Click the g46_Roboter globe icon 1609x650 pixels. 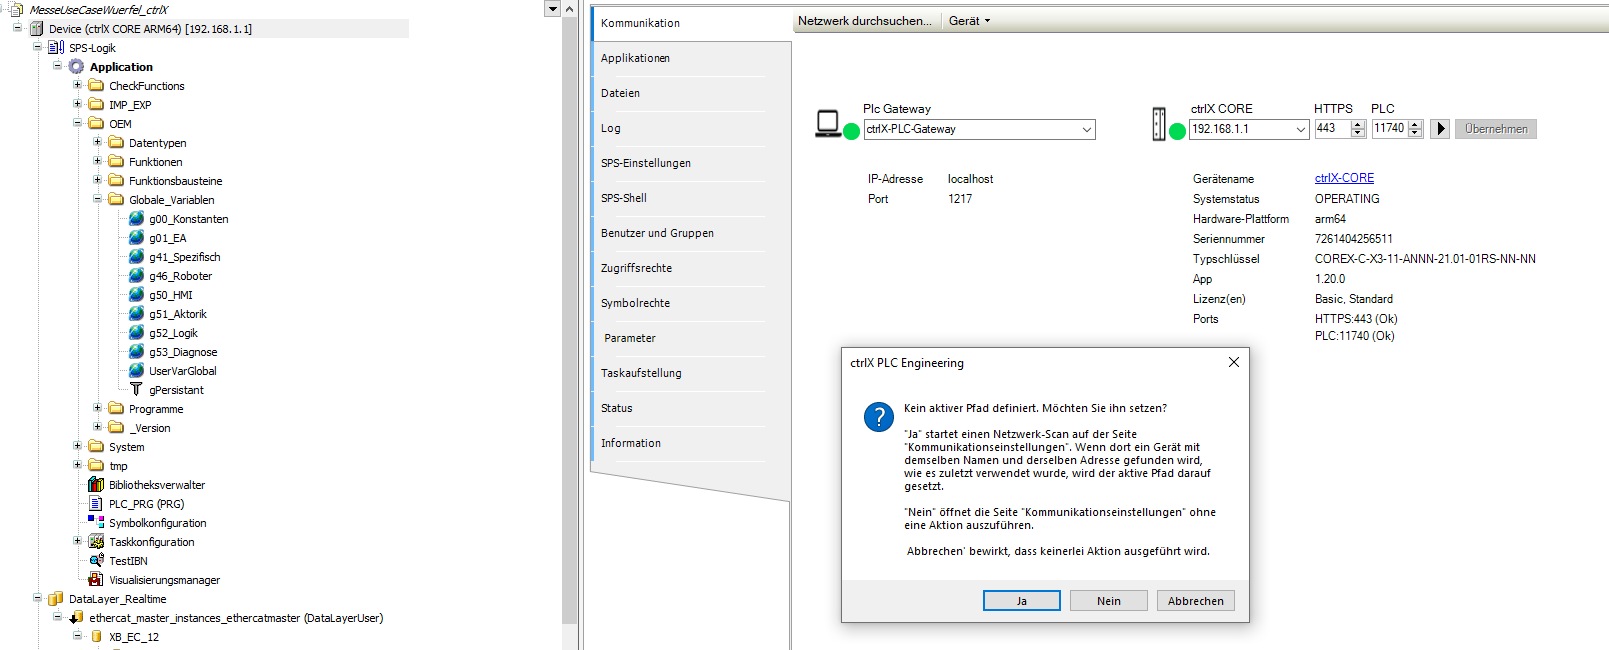137,276
